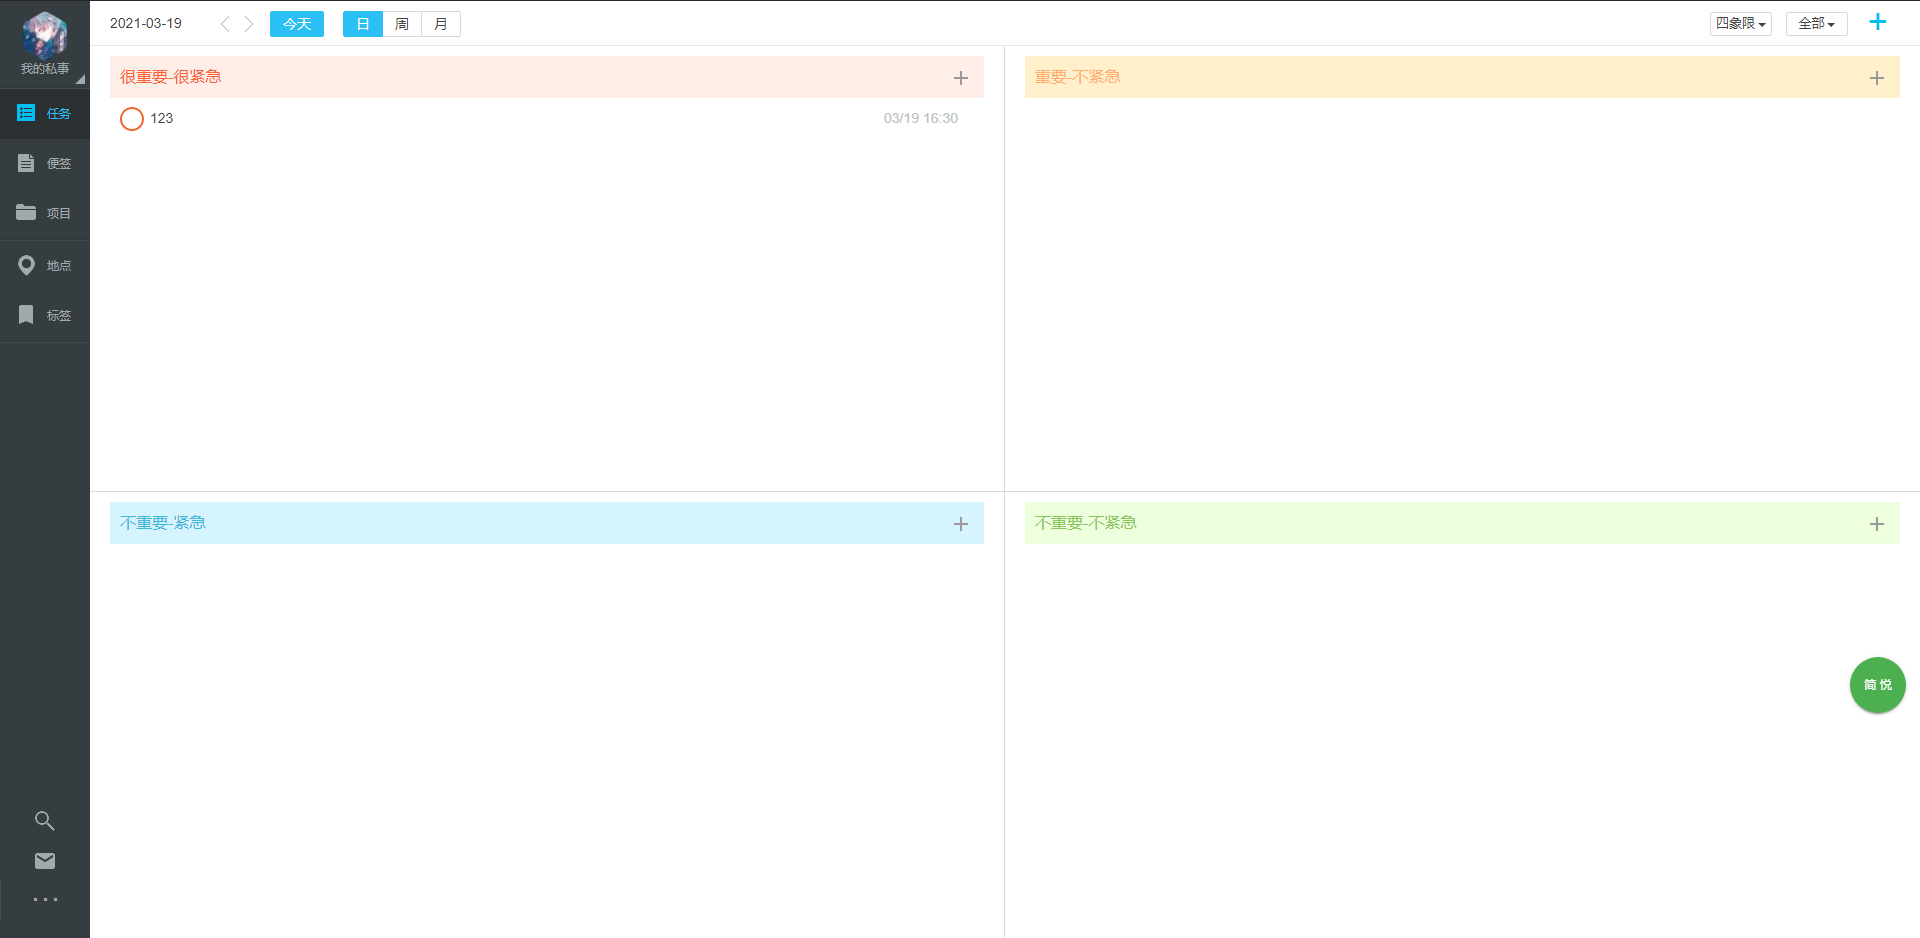Open the 地点 locations section in sidebar

click(x=45, y=265)
